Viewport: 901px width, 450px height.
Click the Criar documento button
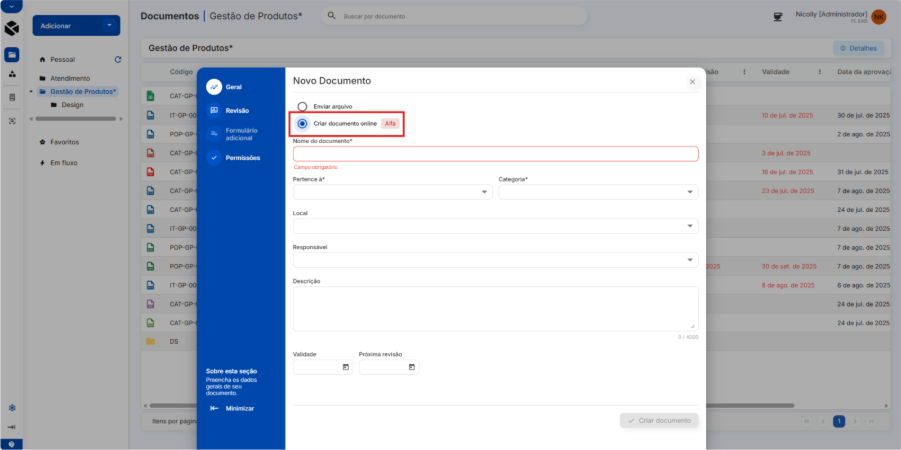tap(659, 421)
